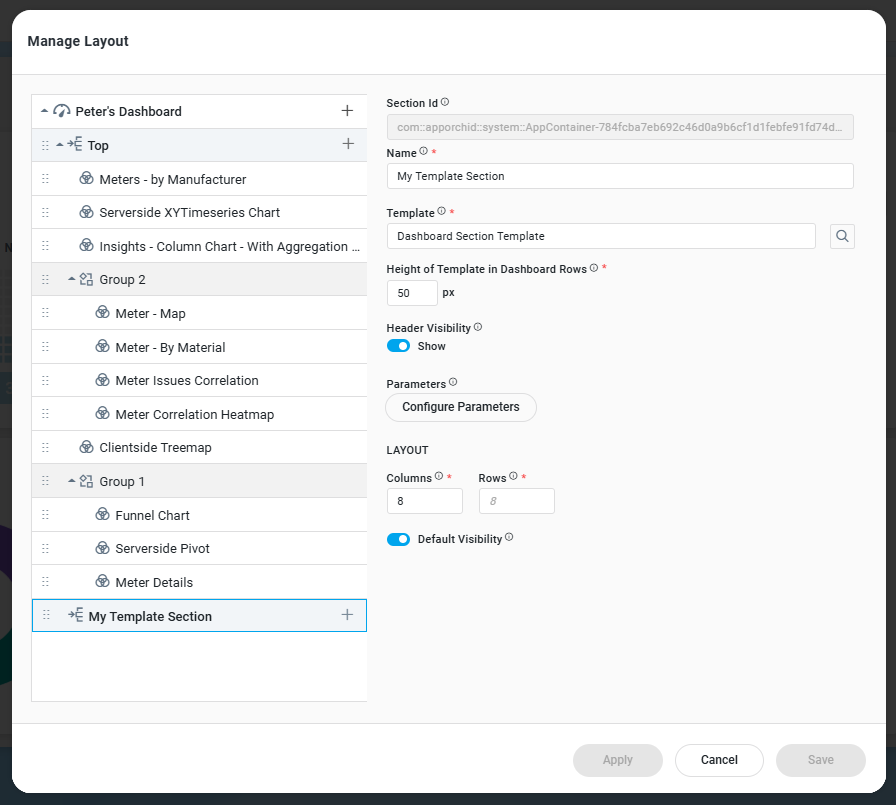Screen dimensions: 896x805
Task: Collapse the Group 1 tree node
Action: pos(72,481)
